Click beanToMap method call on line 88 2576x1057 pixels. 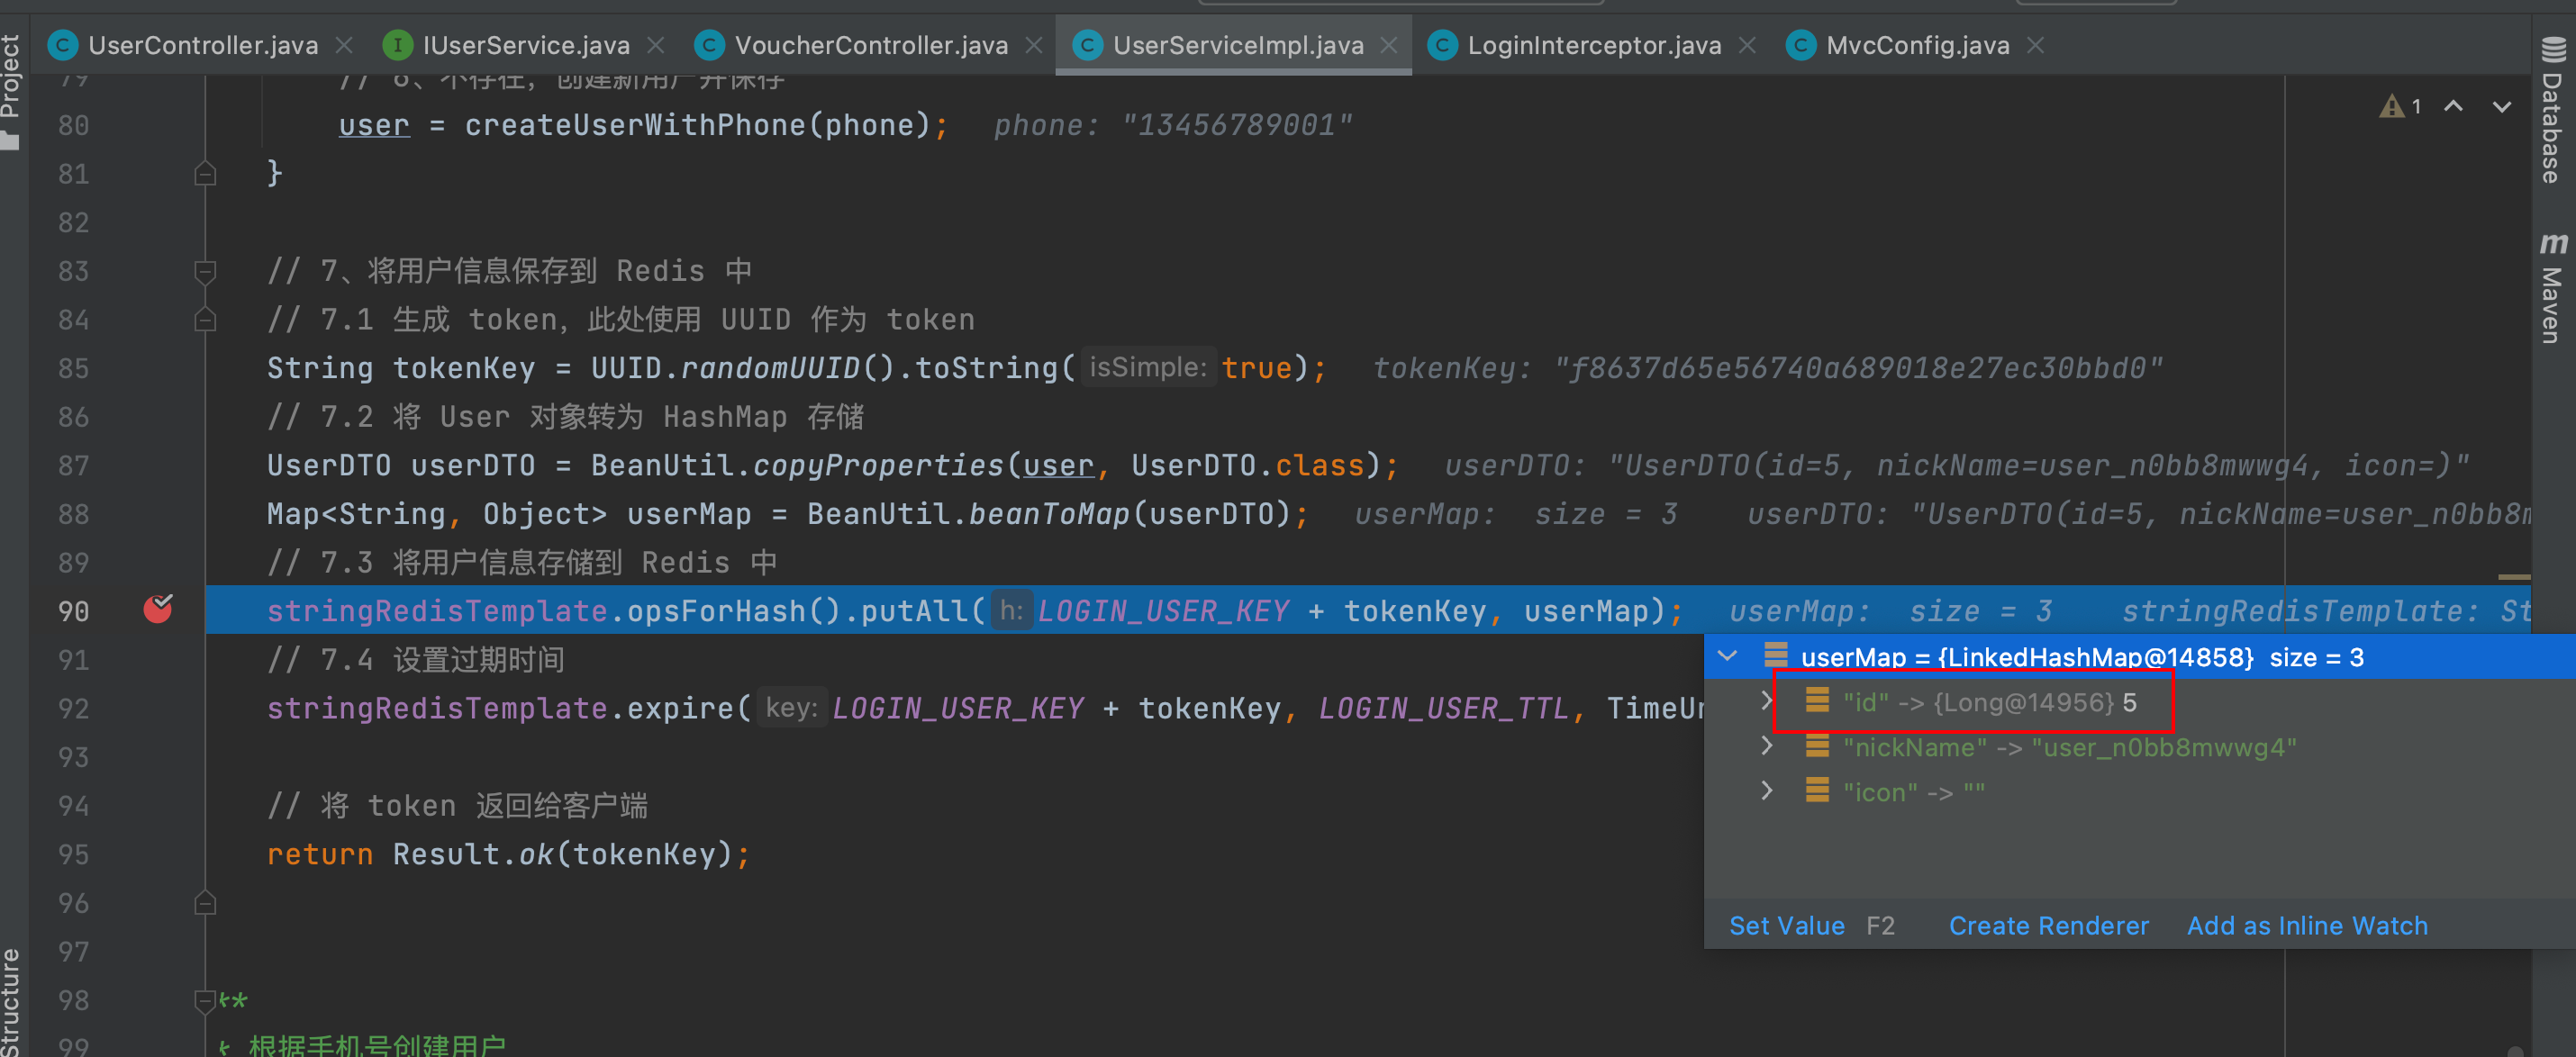(1049, 514)
